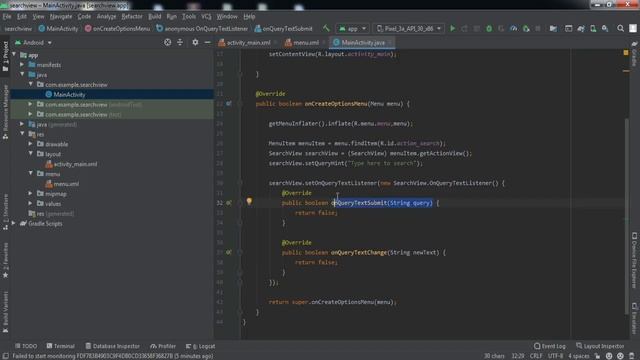
Task: Click the yellow warning indicator above editor scrollbar
Action: 626,53
